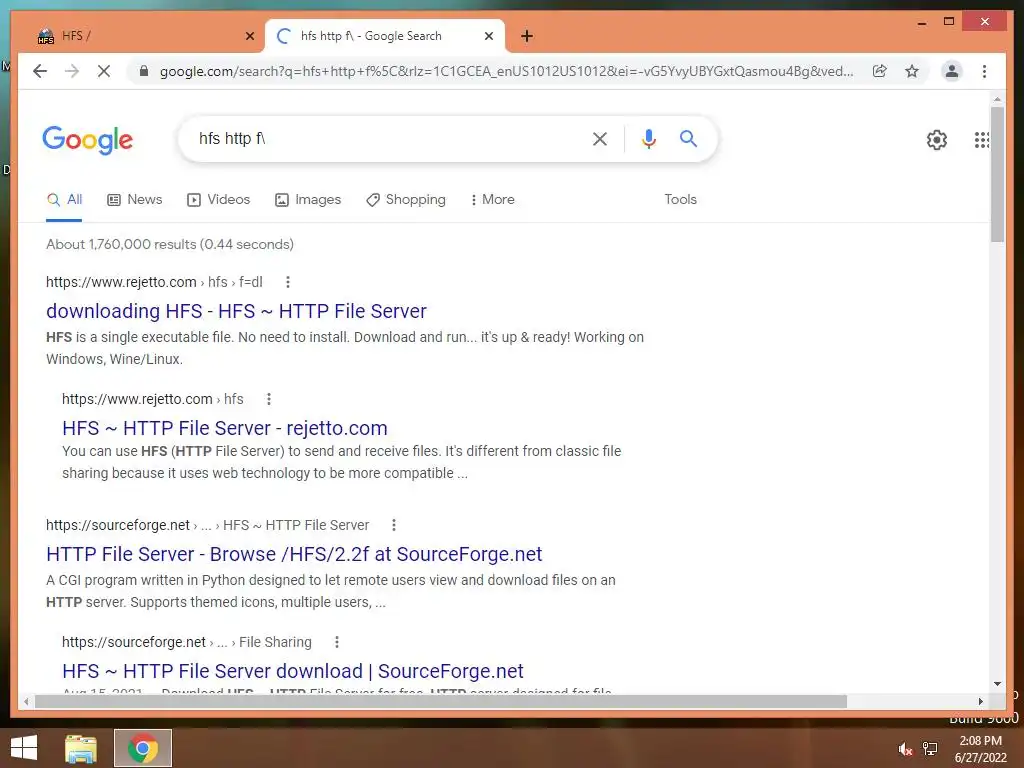1024x768 pixels.
Task: Click the scroll down arrow
Action: [x=997, y=684]
